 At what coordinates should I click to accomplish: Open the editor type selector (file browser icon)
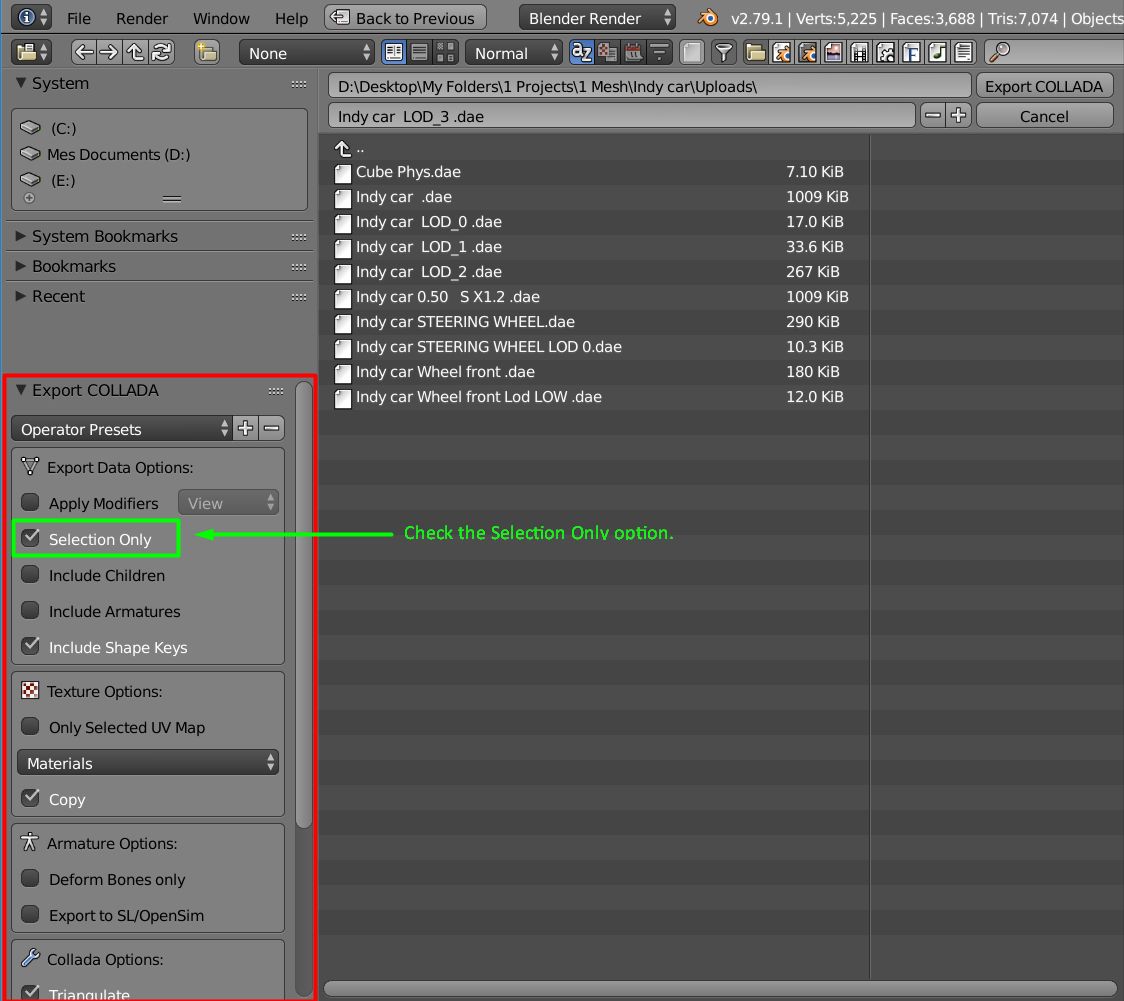(x=31, y=52)
